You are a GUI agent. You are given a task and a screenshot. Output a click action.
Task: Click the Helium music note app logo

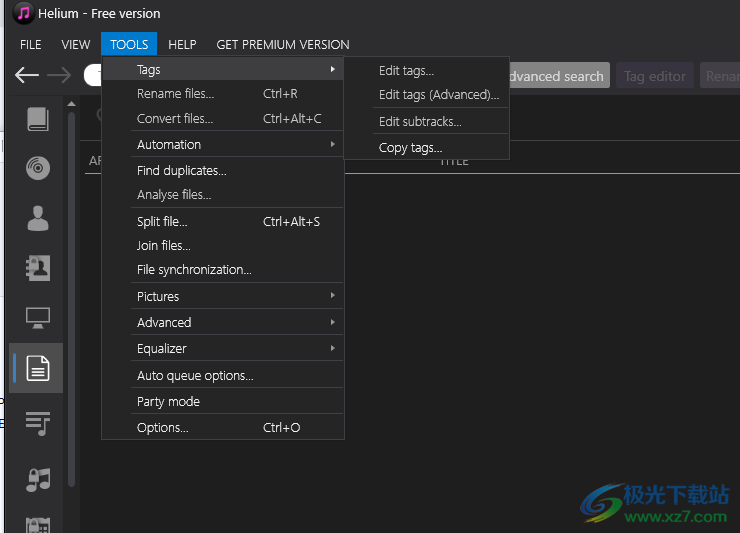click(23, 14)
